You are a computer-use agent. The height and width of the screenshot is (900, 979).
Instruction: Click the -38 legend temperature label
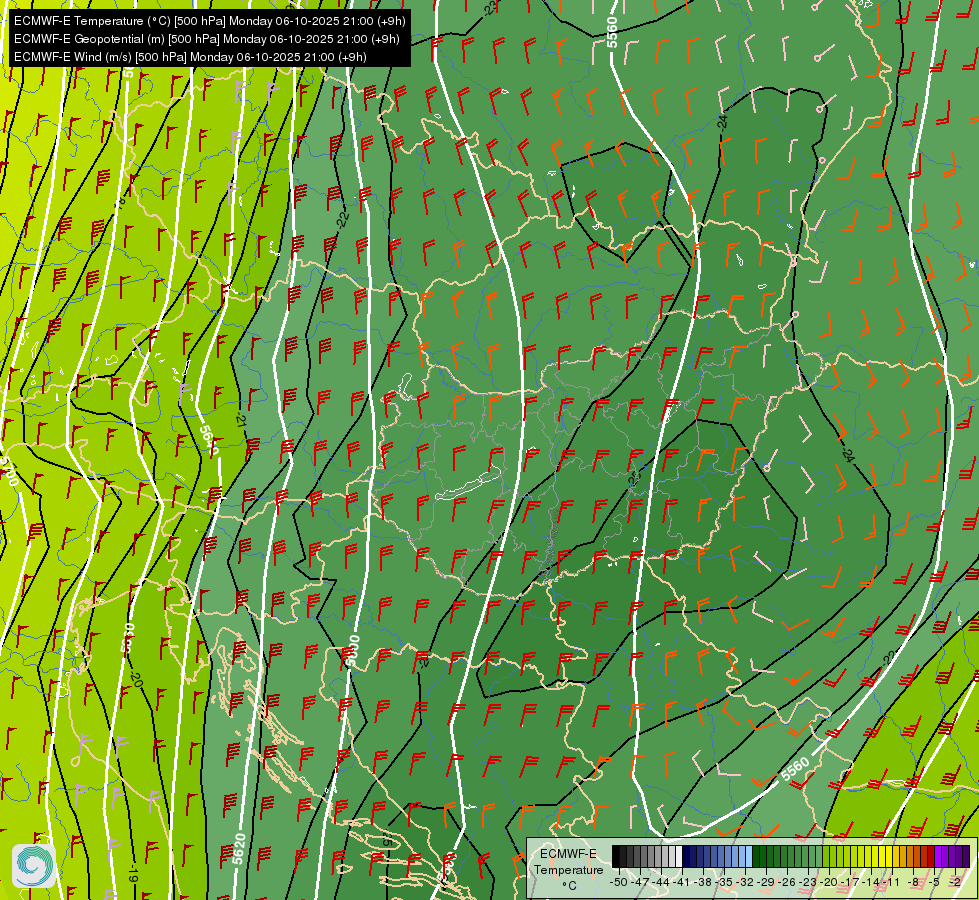tap(703, 882)
